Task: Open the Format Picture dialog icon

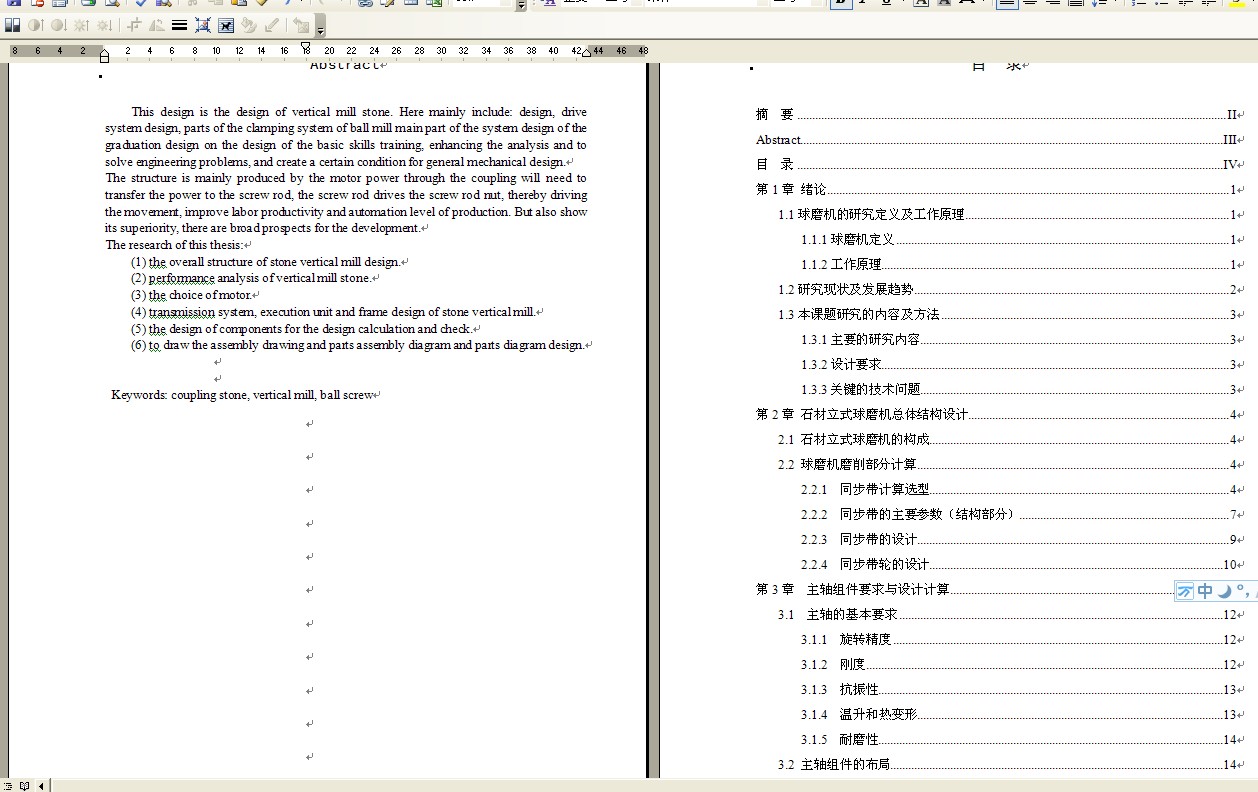Action: [249, 25]
